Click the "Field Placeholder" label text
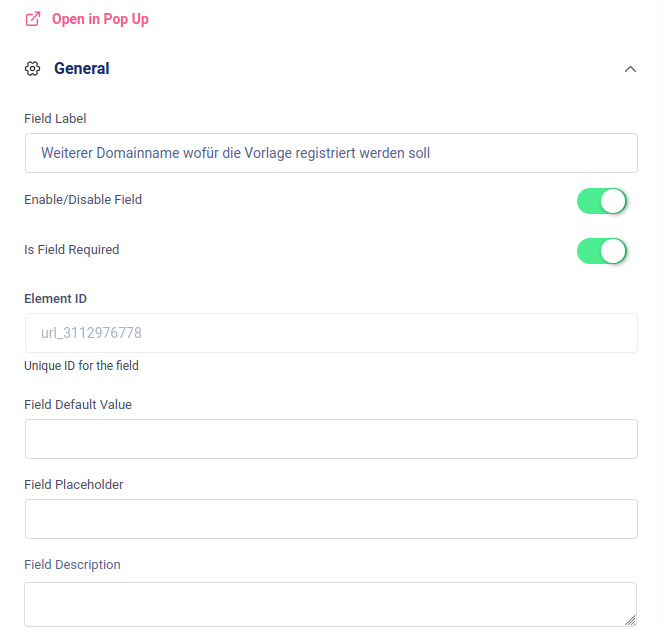 pyautogui.click(x=73, y=485)
